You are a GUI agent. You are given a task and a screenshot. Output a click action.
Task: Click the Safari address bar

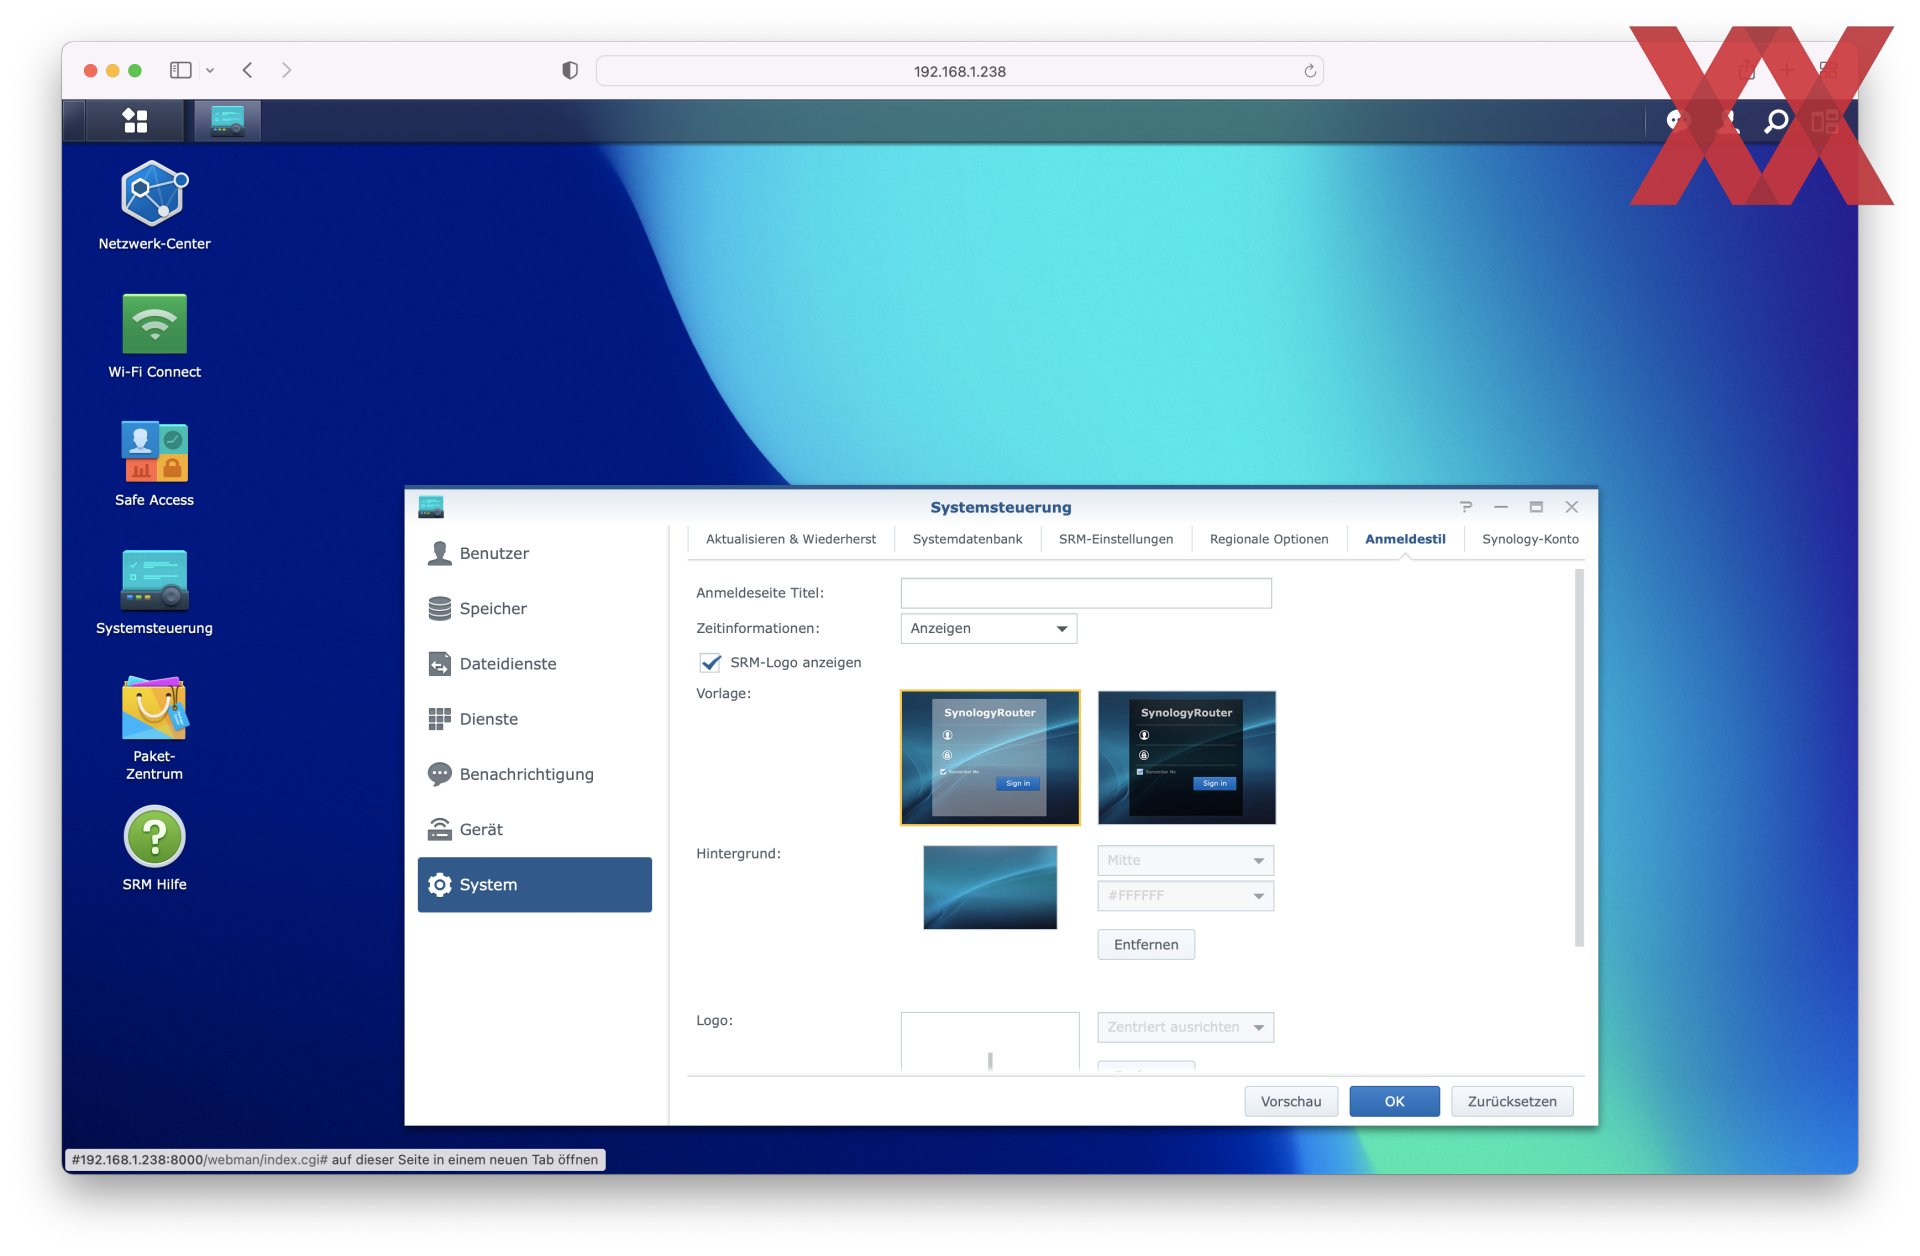pyautogui.click(x=960, y=71)
